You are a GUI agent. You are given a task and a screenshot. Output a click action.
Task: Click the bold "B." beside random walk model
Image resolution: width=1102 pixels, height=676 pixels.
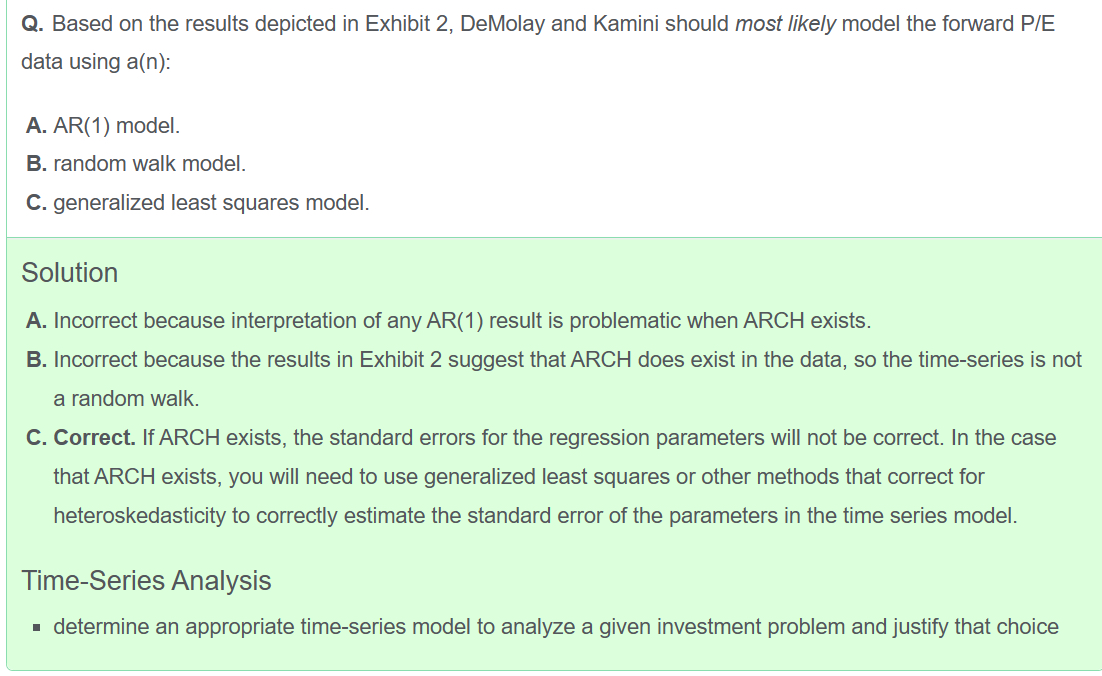click(37, 164)
